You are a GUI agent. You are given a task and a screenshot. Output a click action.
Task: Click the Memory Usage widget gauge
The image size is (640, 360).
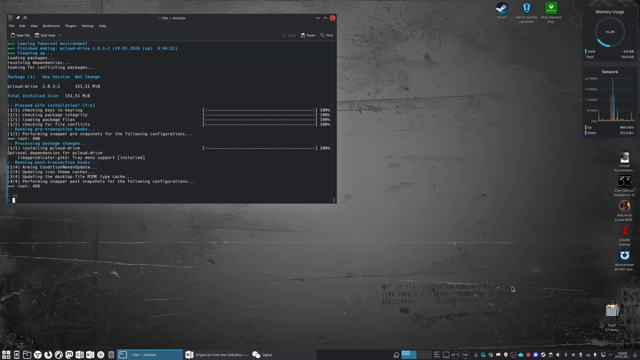point(610,32)
